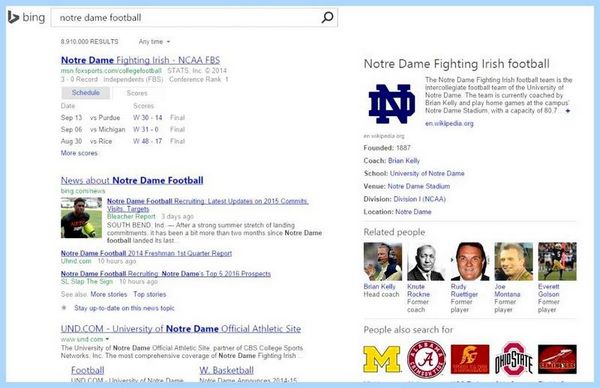Open UND.COM Official Athletic Site result
600x388 pixels.
(181, 329)
